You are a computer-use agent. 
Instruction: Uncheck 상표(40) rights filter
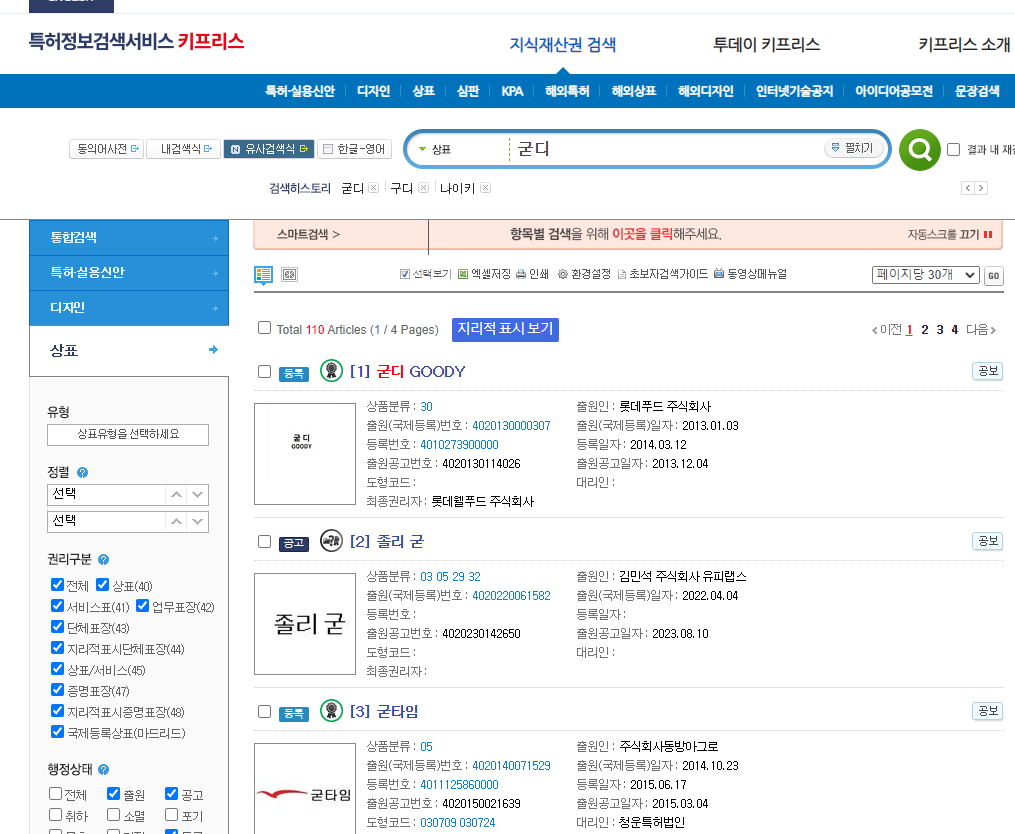click(x=102, y=585)
